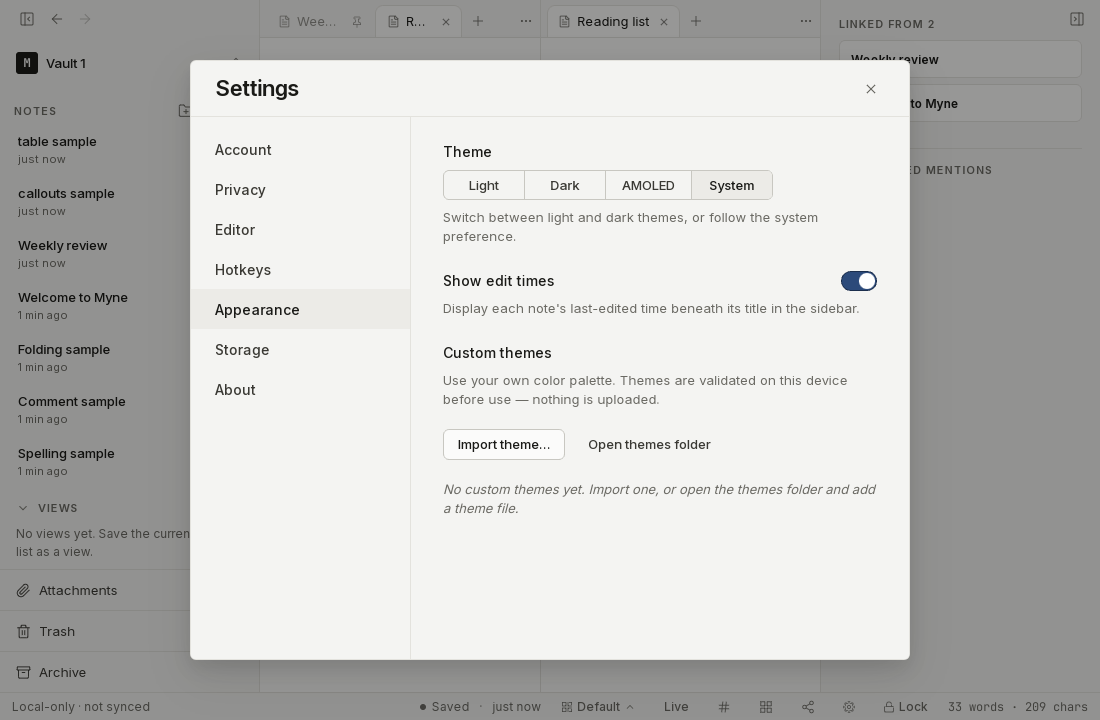
Task: Open settings gear in status bar
Action: (849, 707)
